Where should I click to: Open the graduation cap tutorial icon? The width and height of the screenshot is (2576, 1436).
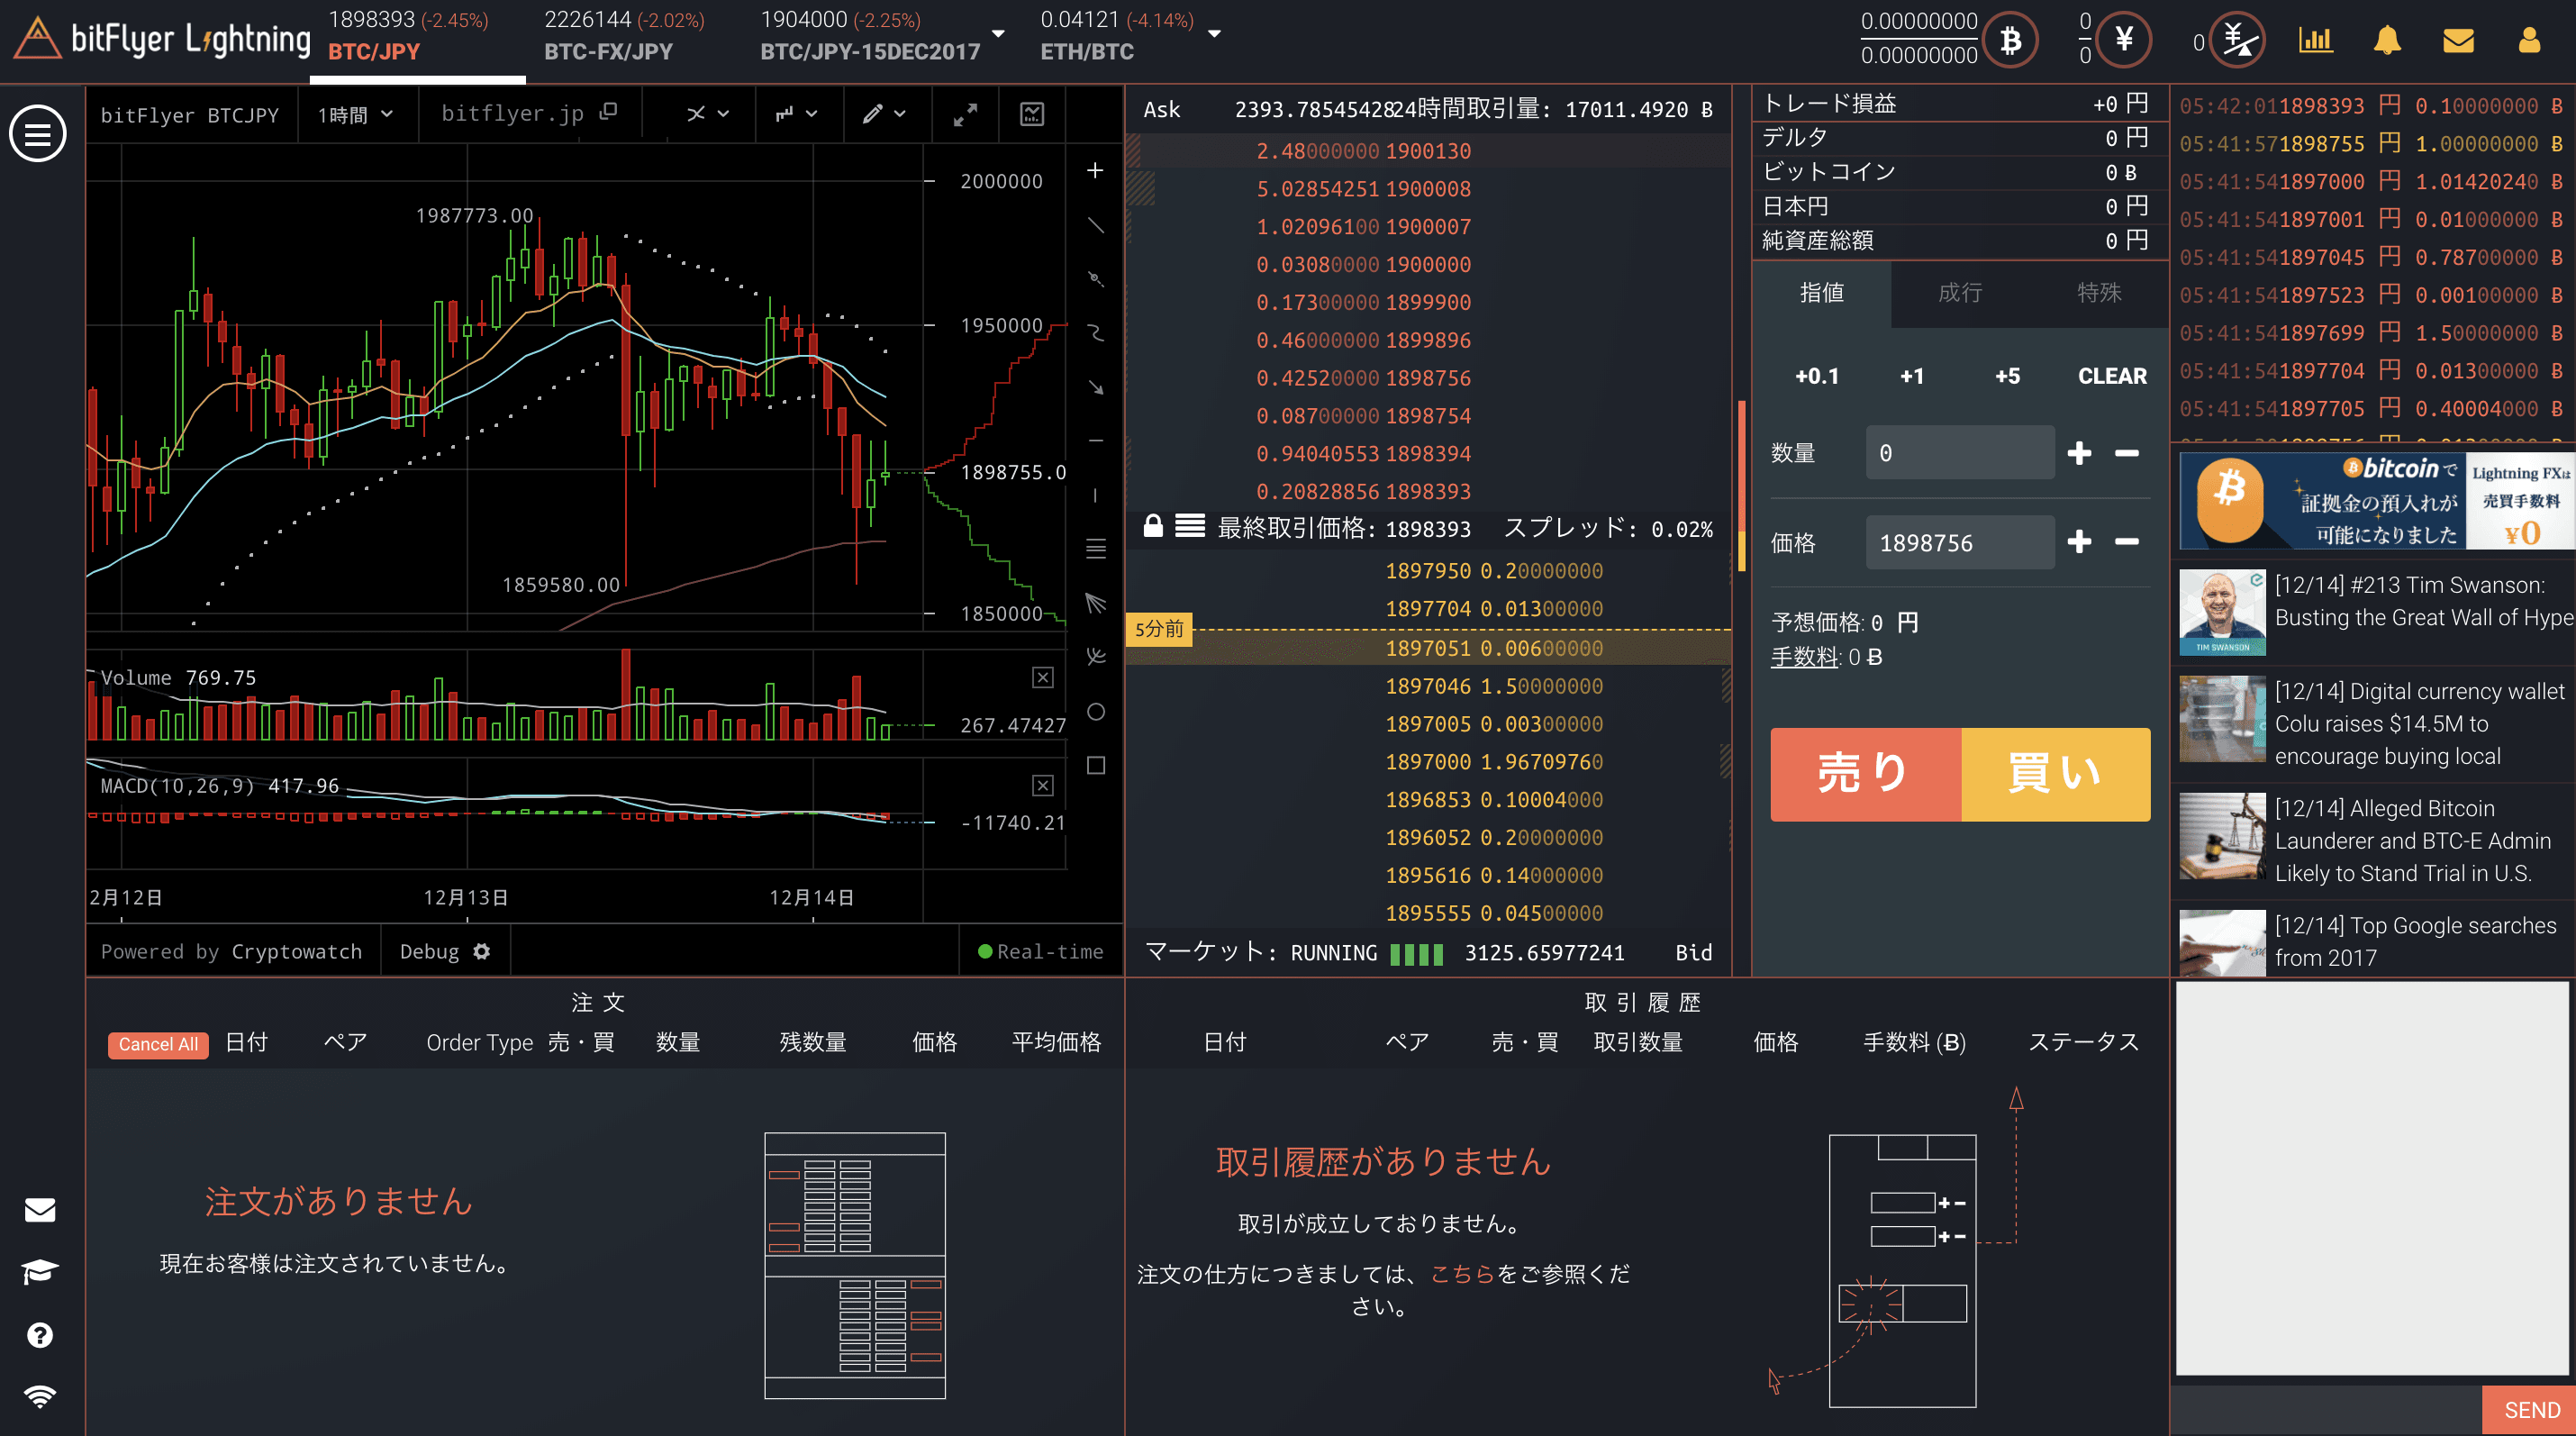(x=40, y=1272)
